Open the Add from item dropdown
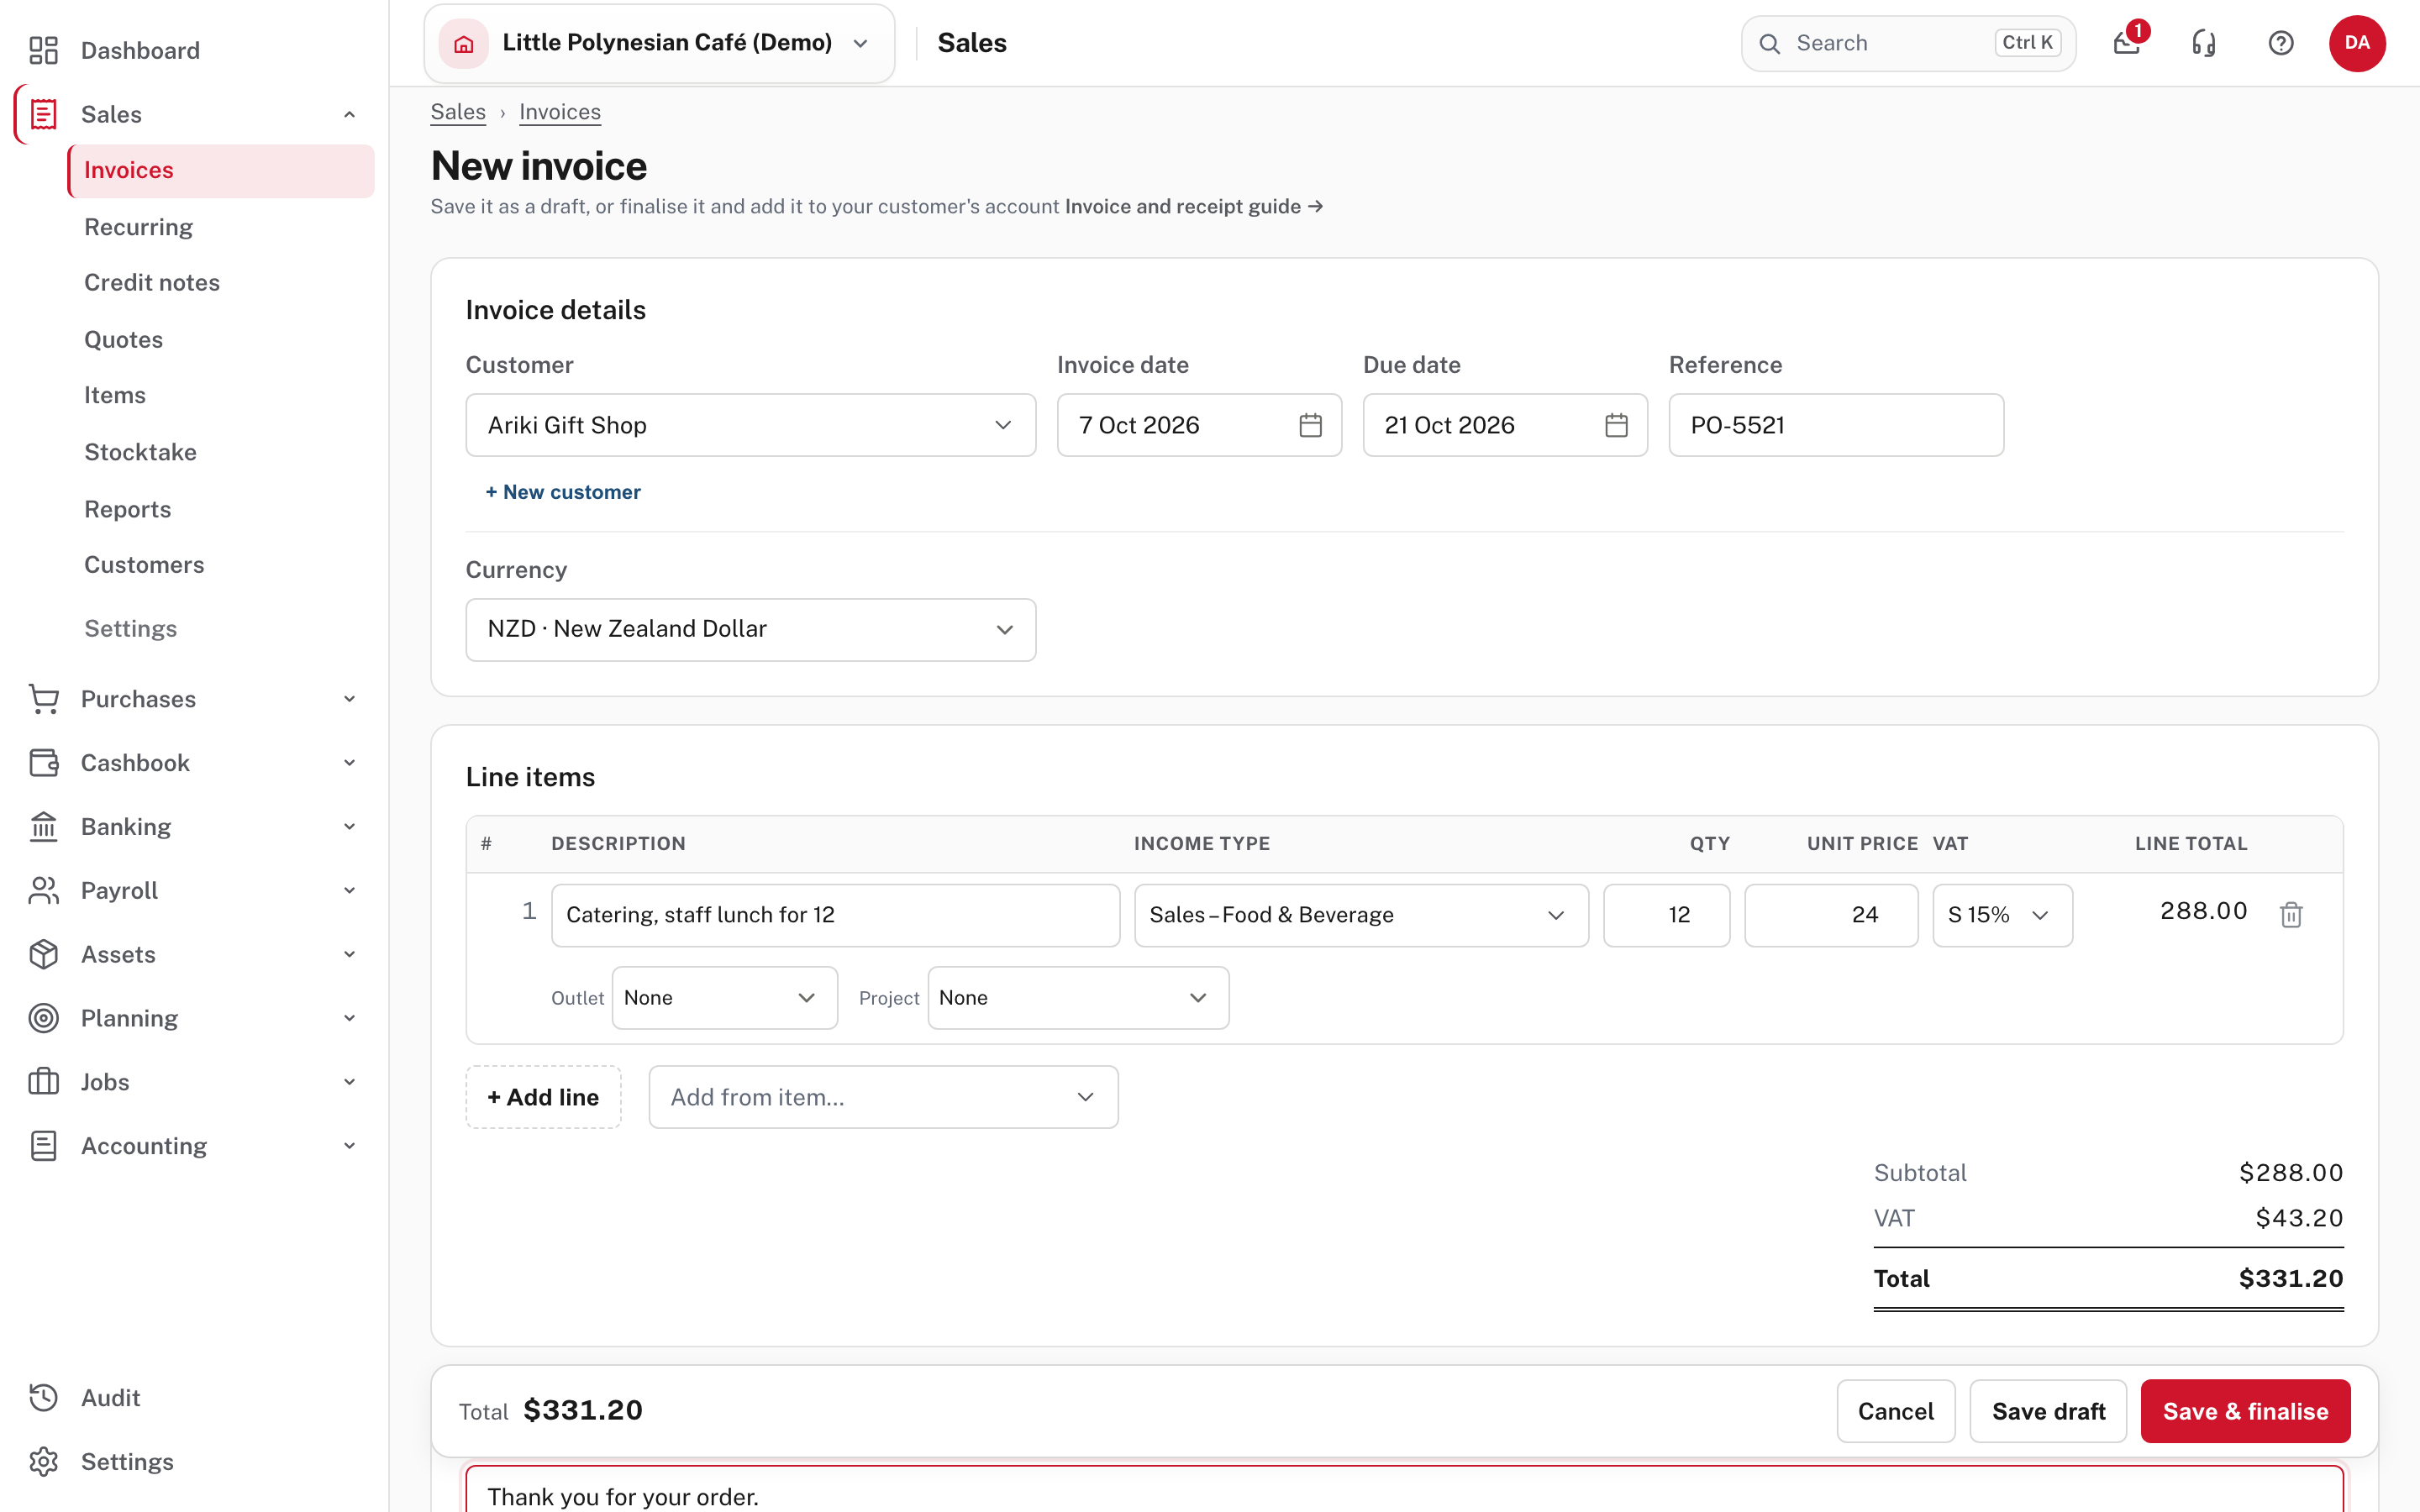Image resolution: width=2420 pixels, height=1512 pixels. click(883, 1097)
